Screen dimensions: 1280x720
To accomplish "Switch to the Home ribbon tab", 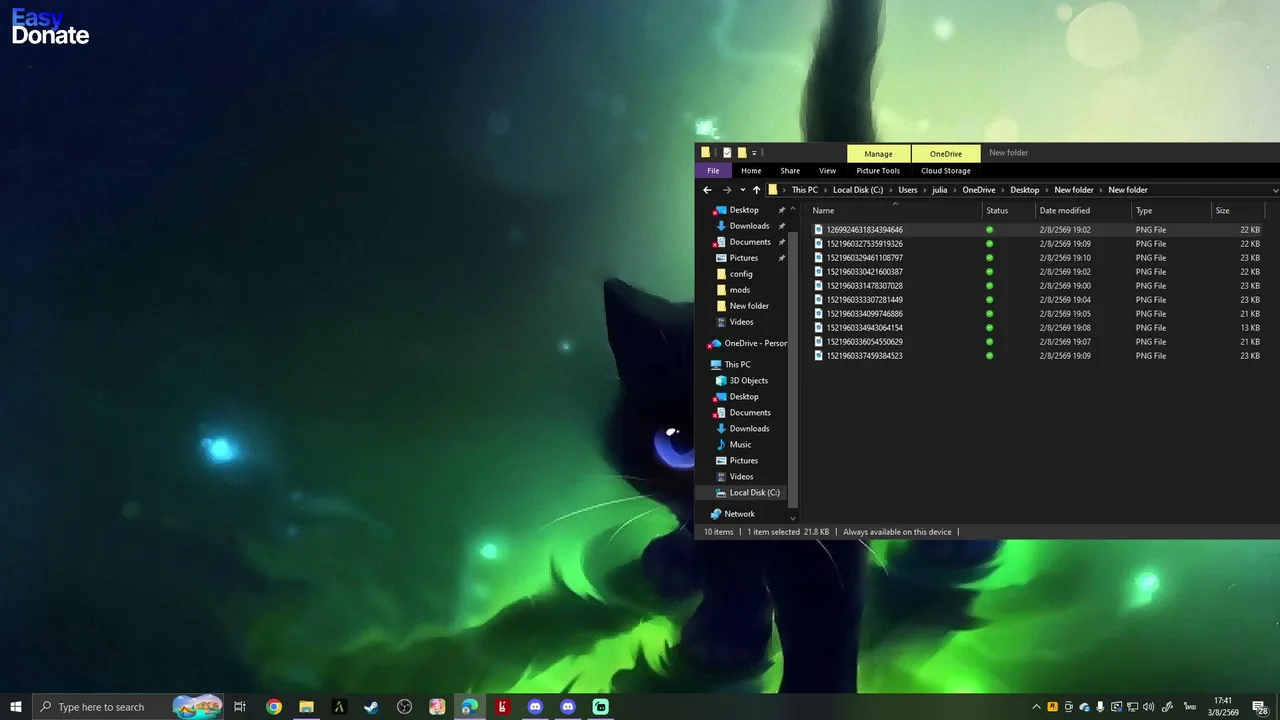I will click(x=751, y=171).
